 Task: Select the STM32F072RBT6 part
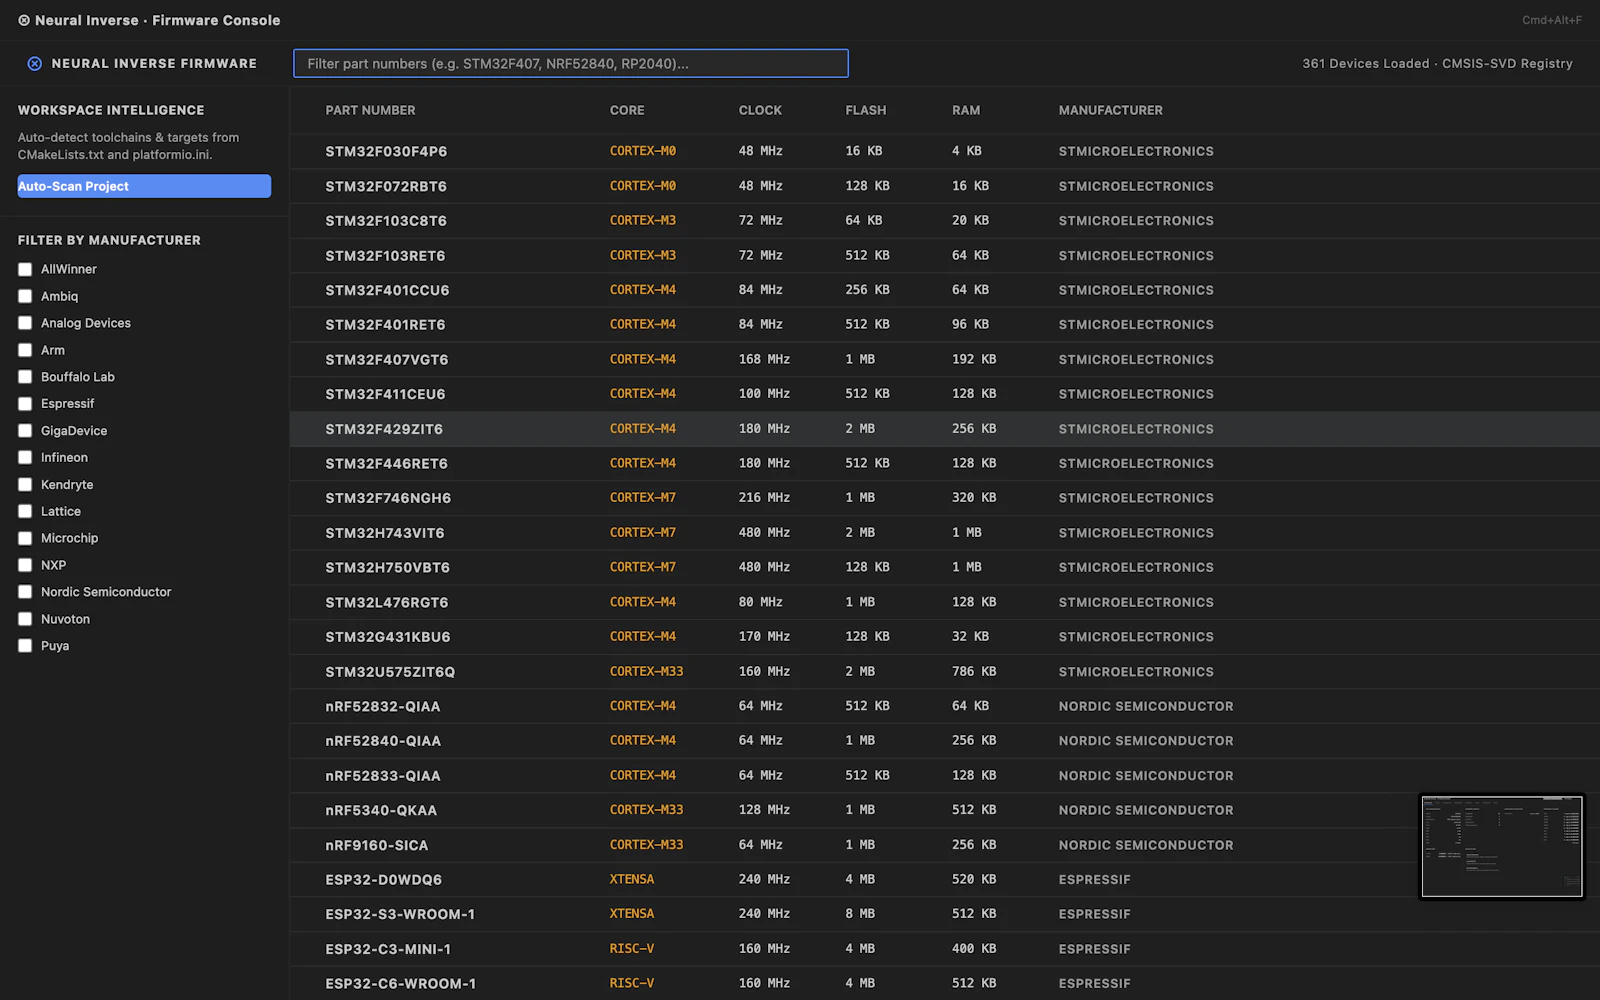pyautogui.click(x=945, y=186)
